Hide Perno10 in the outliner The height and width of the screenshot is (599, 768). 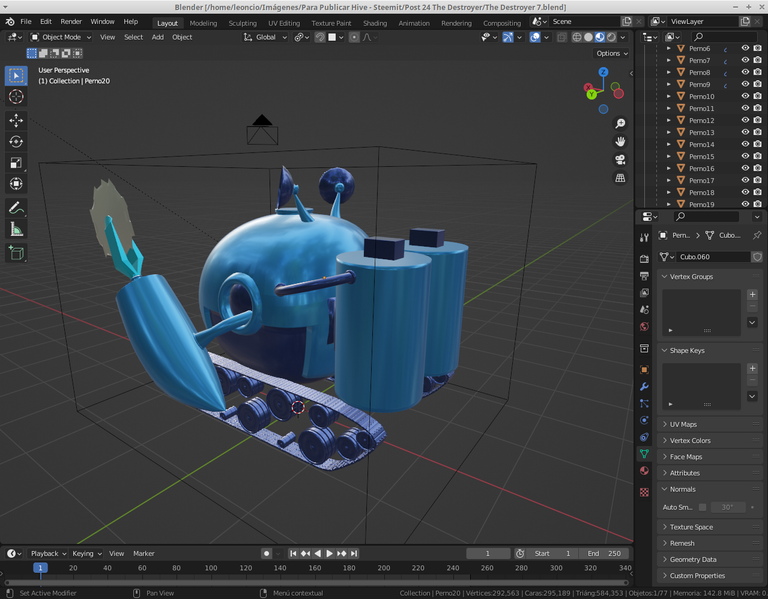(745, 96)
